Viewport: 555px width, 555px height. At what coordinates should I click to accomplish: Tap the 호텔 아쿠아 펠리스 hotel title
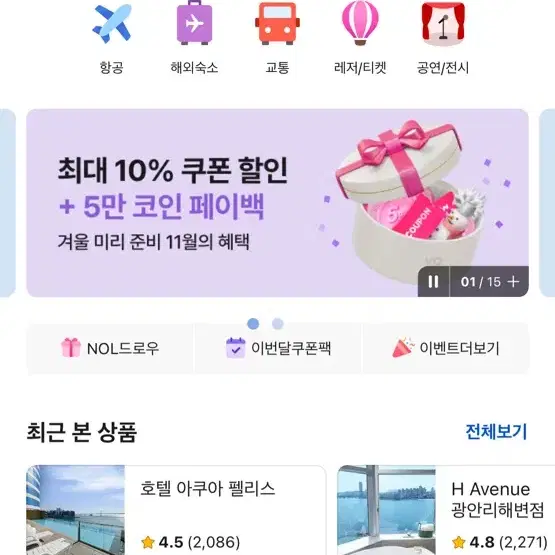208,489
